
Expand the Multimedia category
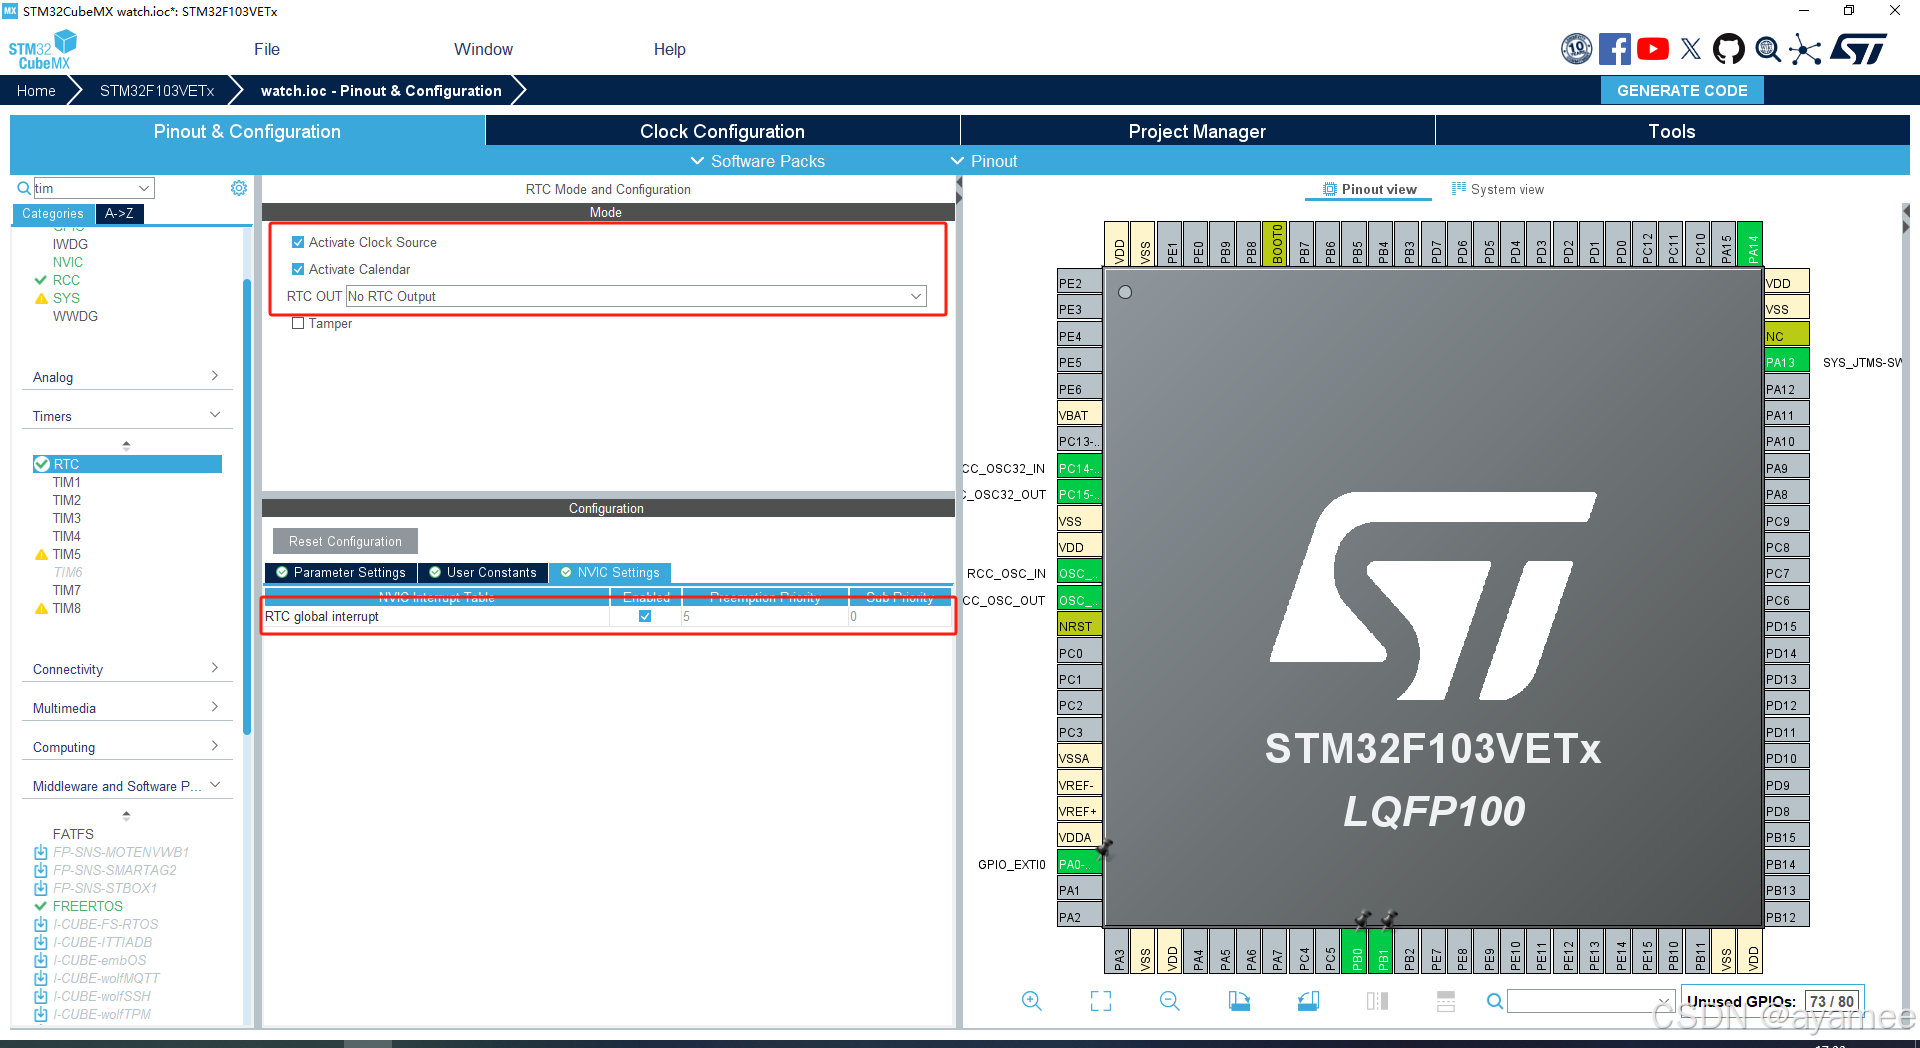point(126,708)
